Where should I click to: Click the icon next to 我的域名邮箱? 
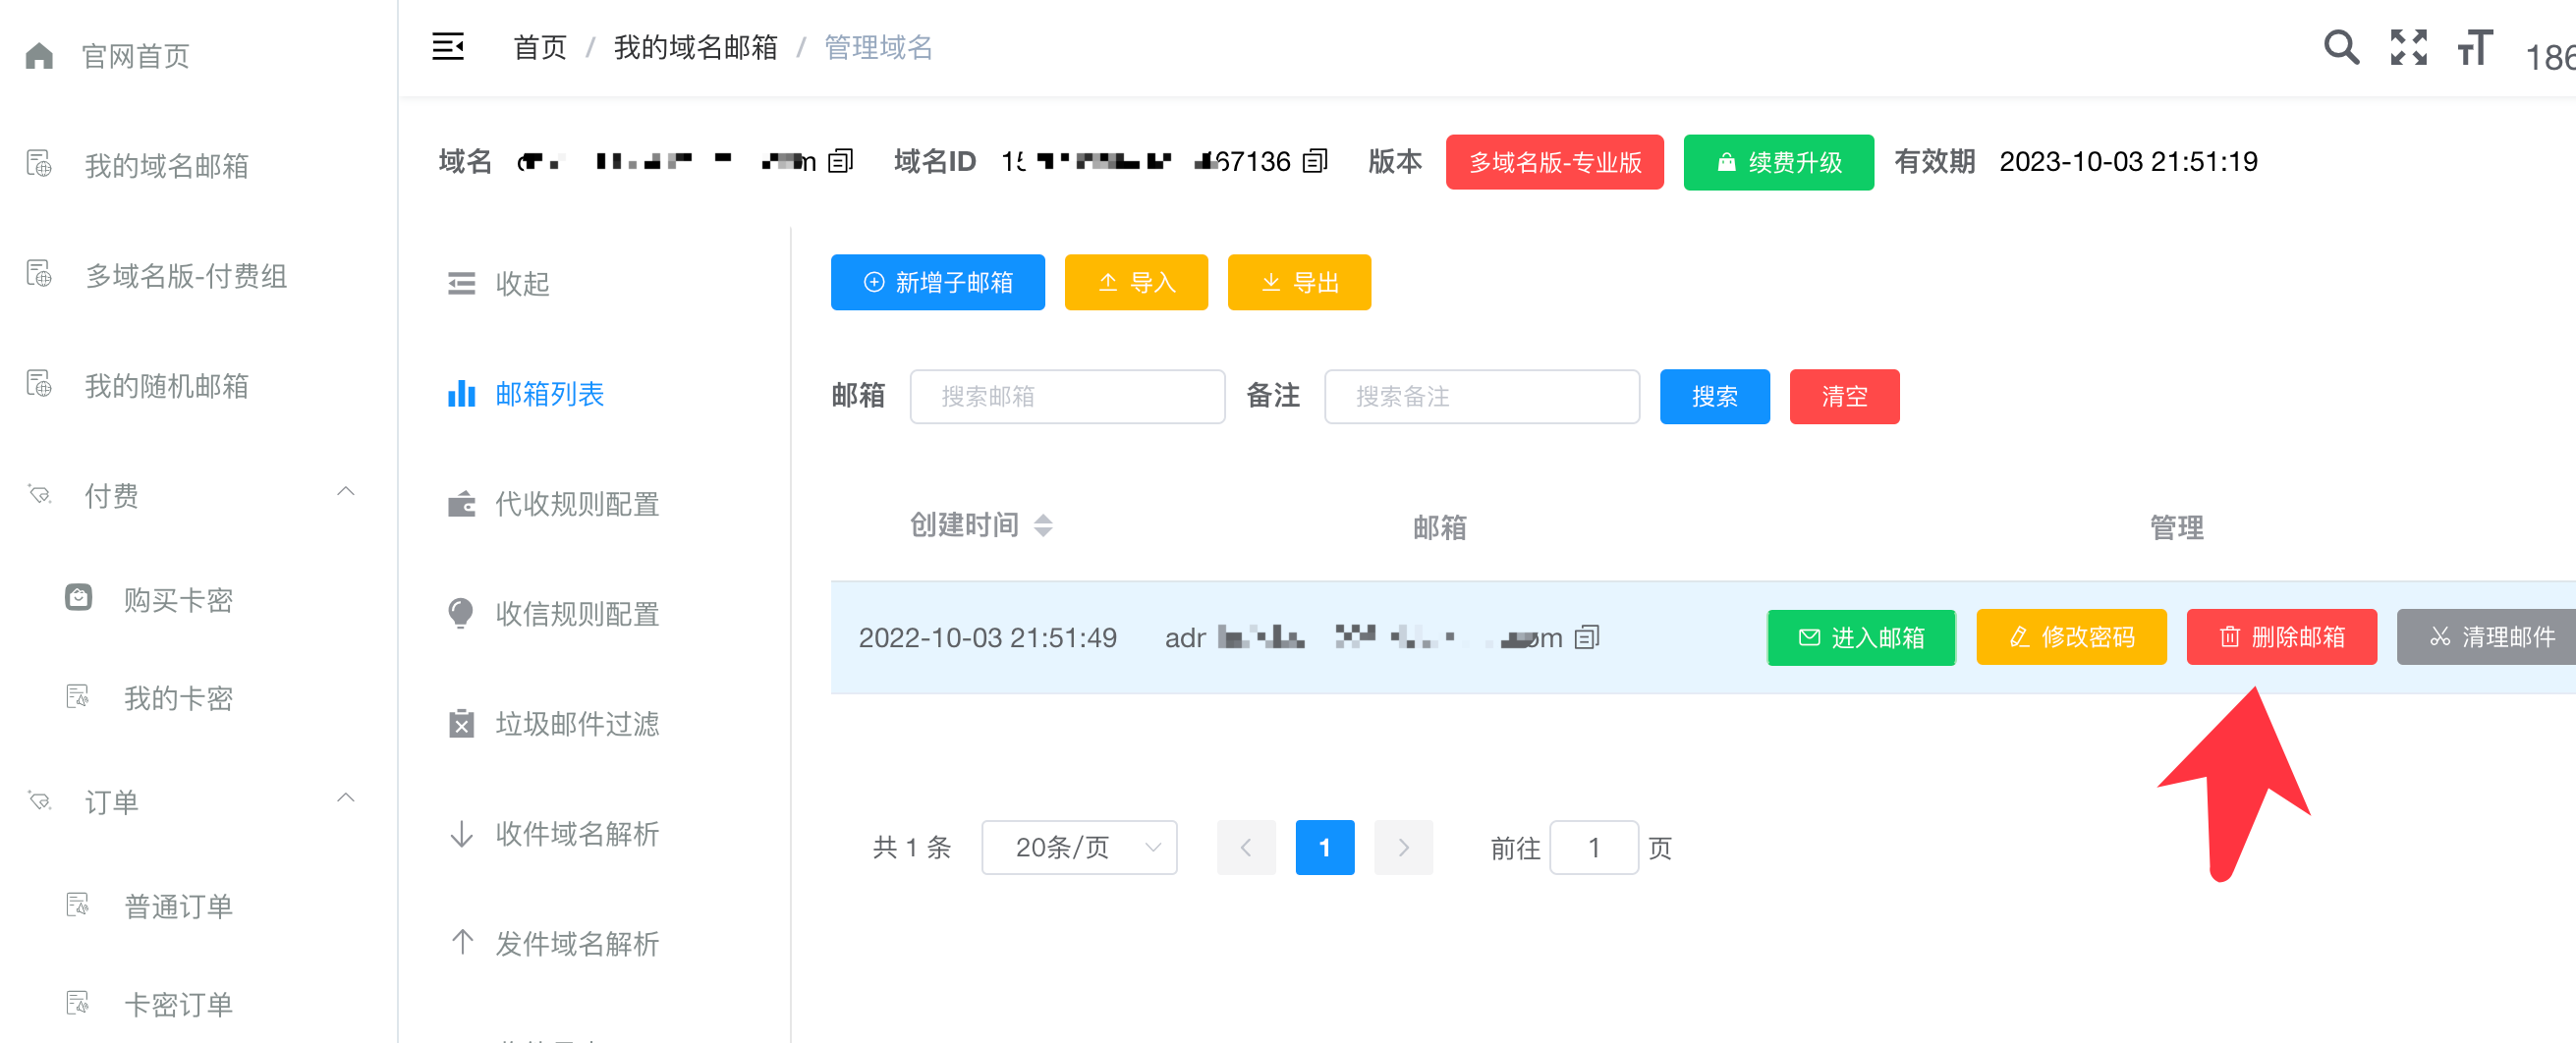pyautogui.click(x=39, y=163)
